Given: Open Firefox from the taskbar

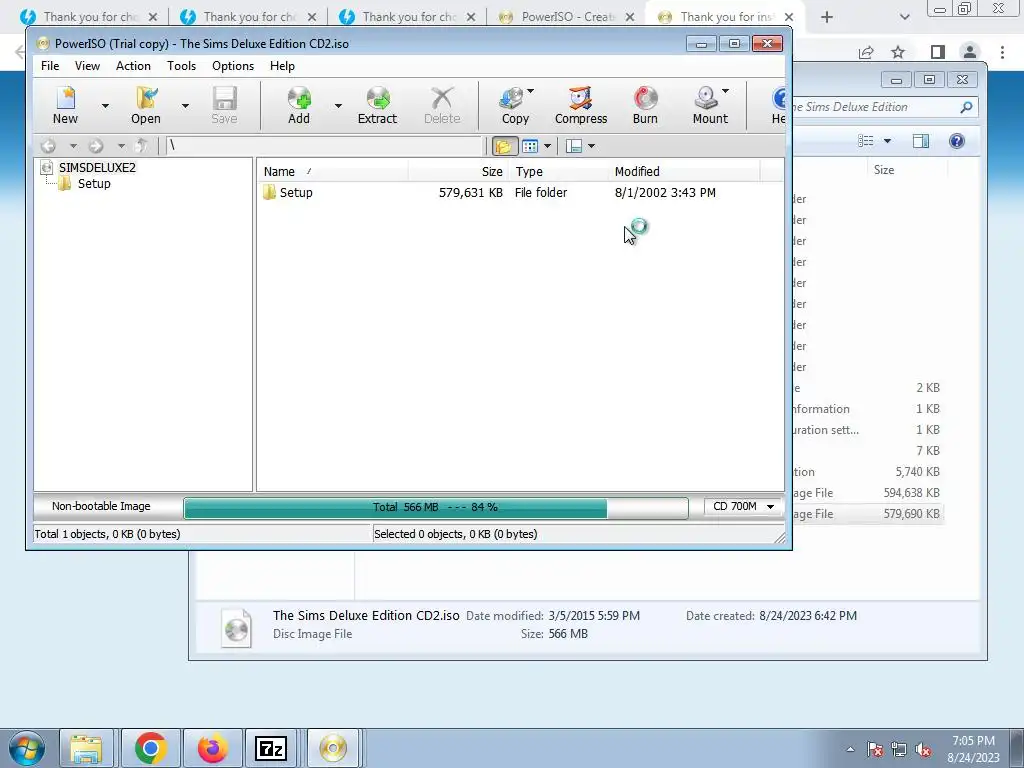Looking at the screenshot, I should 212,748.
